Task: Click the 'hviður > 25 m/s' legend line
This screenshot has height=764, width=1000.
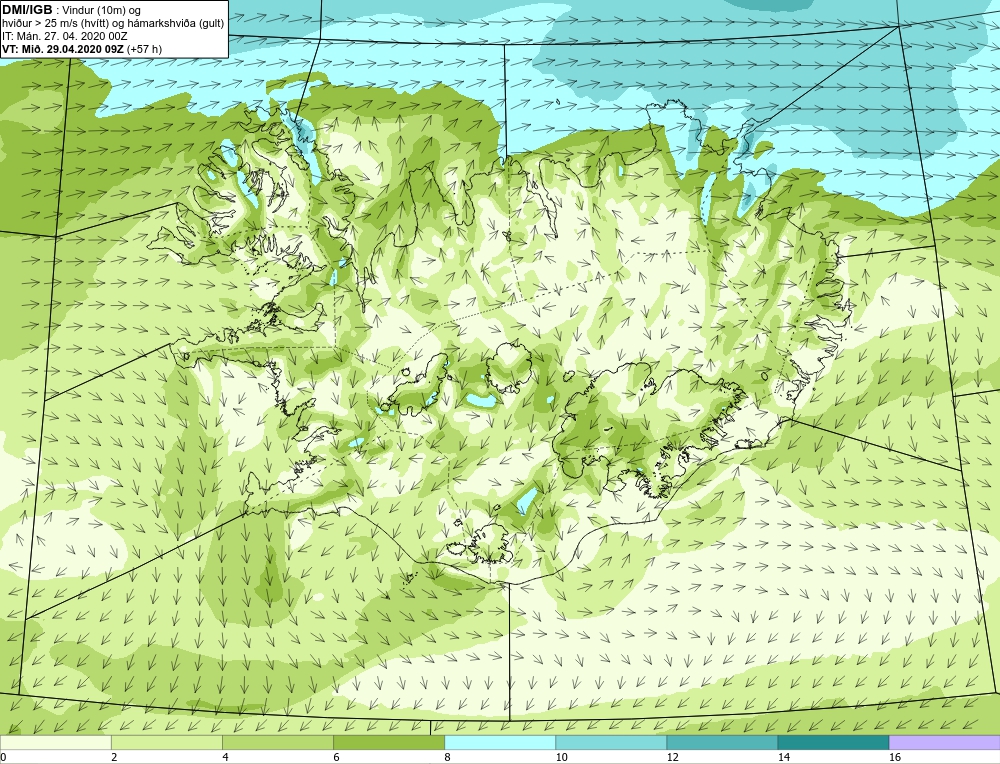Action: tap(113, 24)
